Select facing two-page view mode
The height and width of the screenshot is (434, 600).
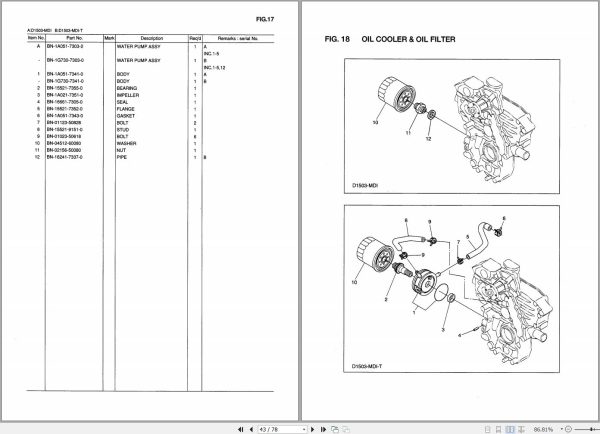(x=510, y=429)
